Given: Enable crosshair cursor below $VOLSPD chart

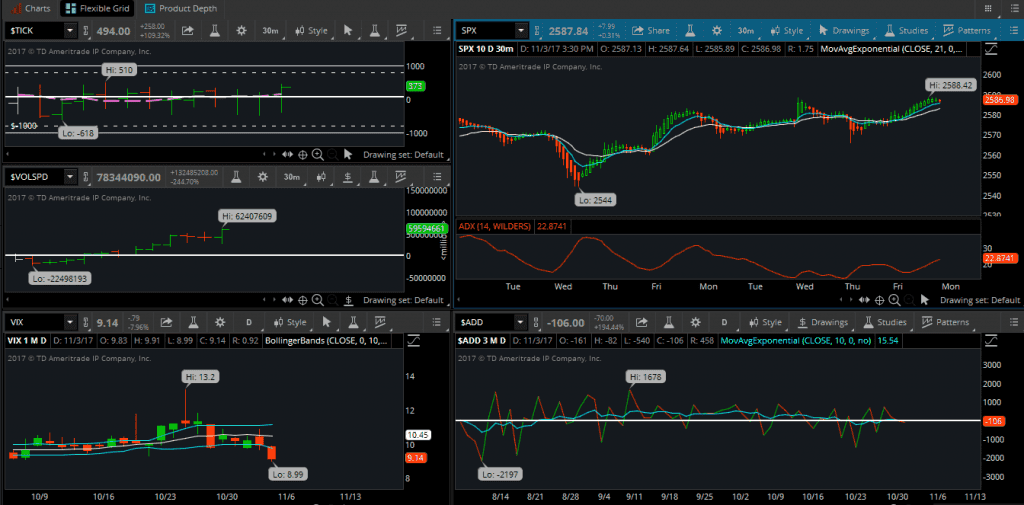Looking at the screenshot, I should tap(303, 300).
